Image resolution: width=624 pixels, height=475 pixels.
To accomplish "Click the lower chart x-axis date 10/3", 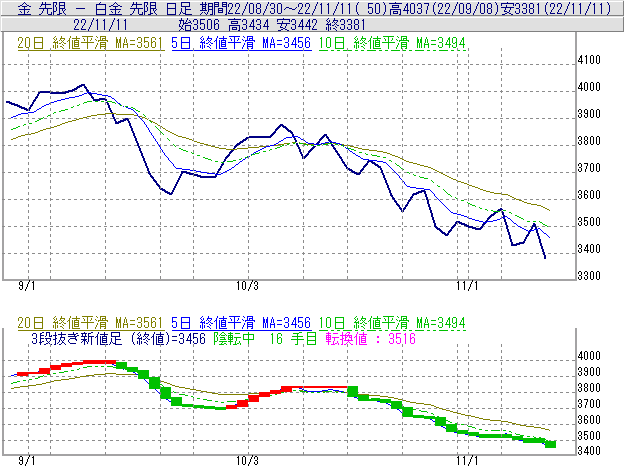I will [x=247, y=461].
